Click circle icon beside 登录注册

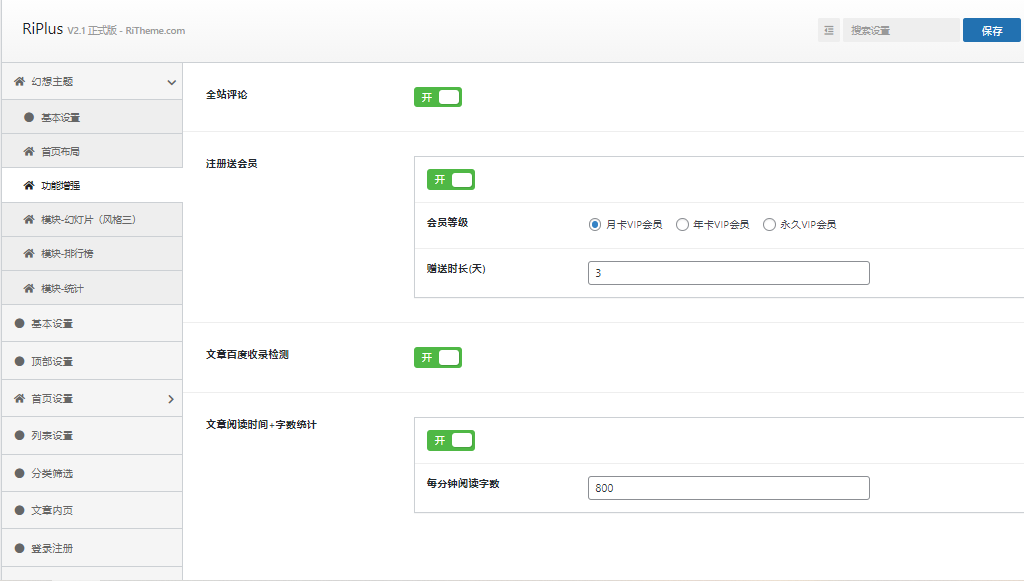19,548
